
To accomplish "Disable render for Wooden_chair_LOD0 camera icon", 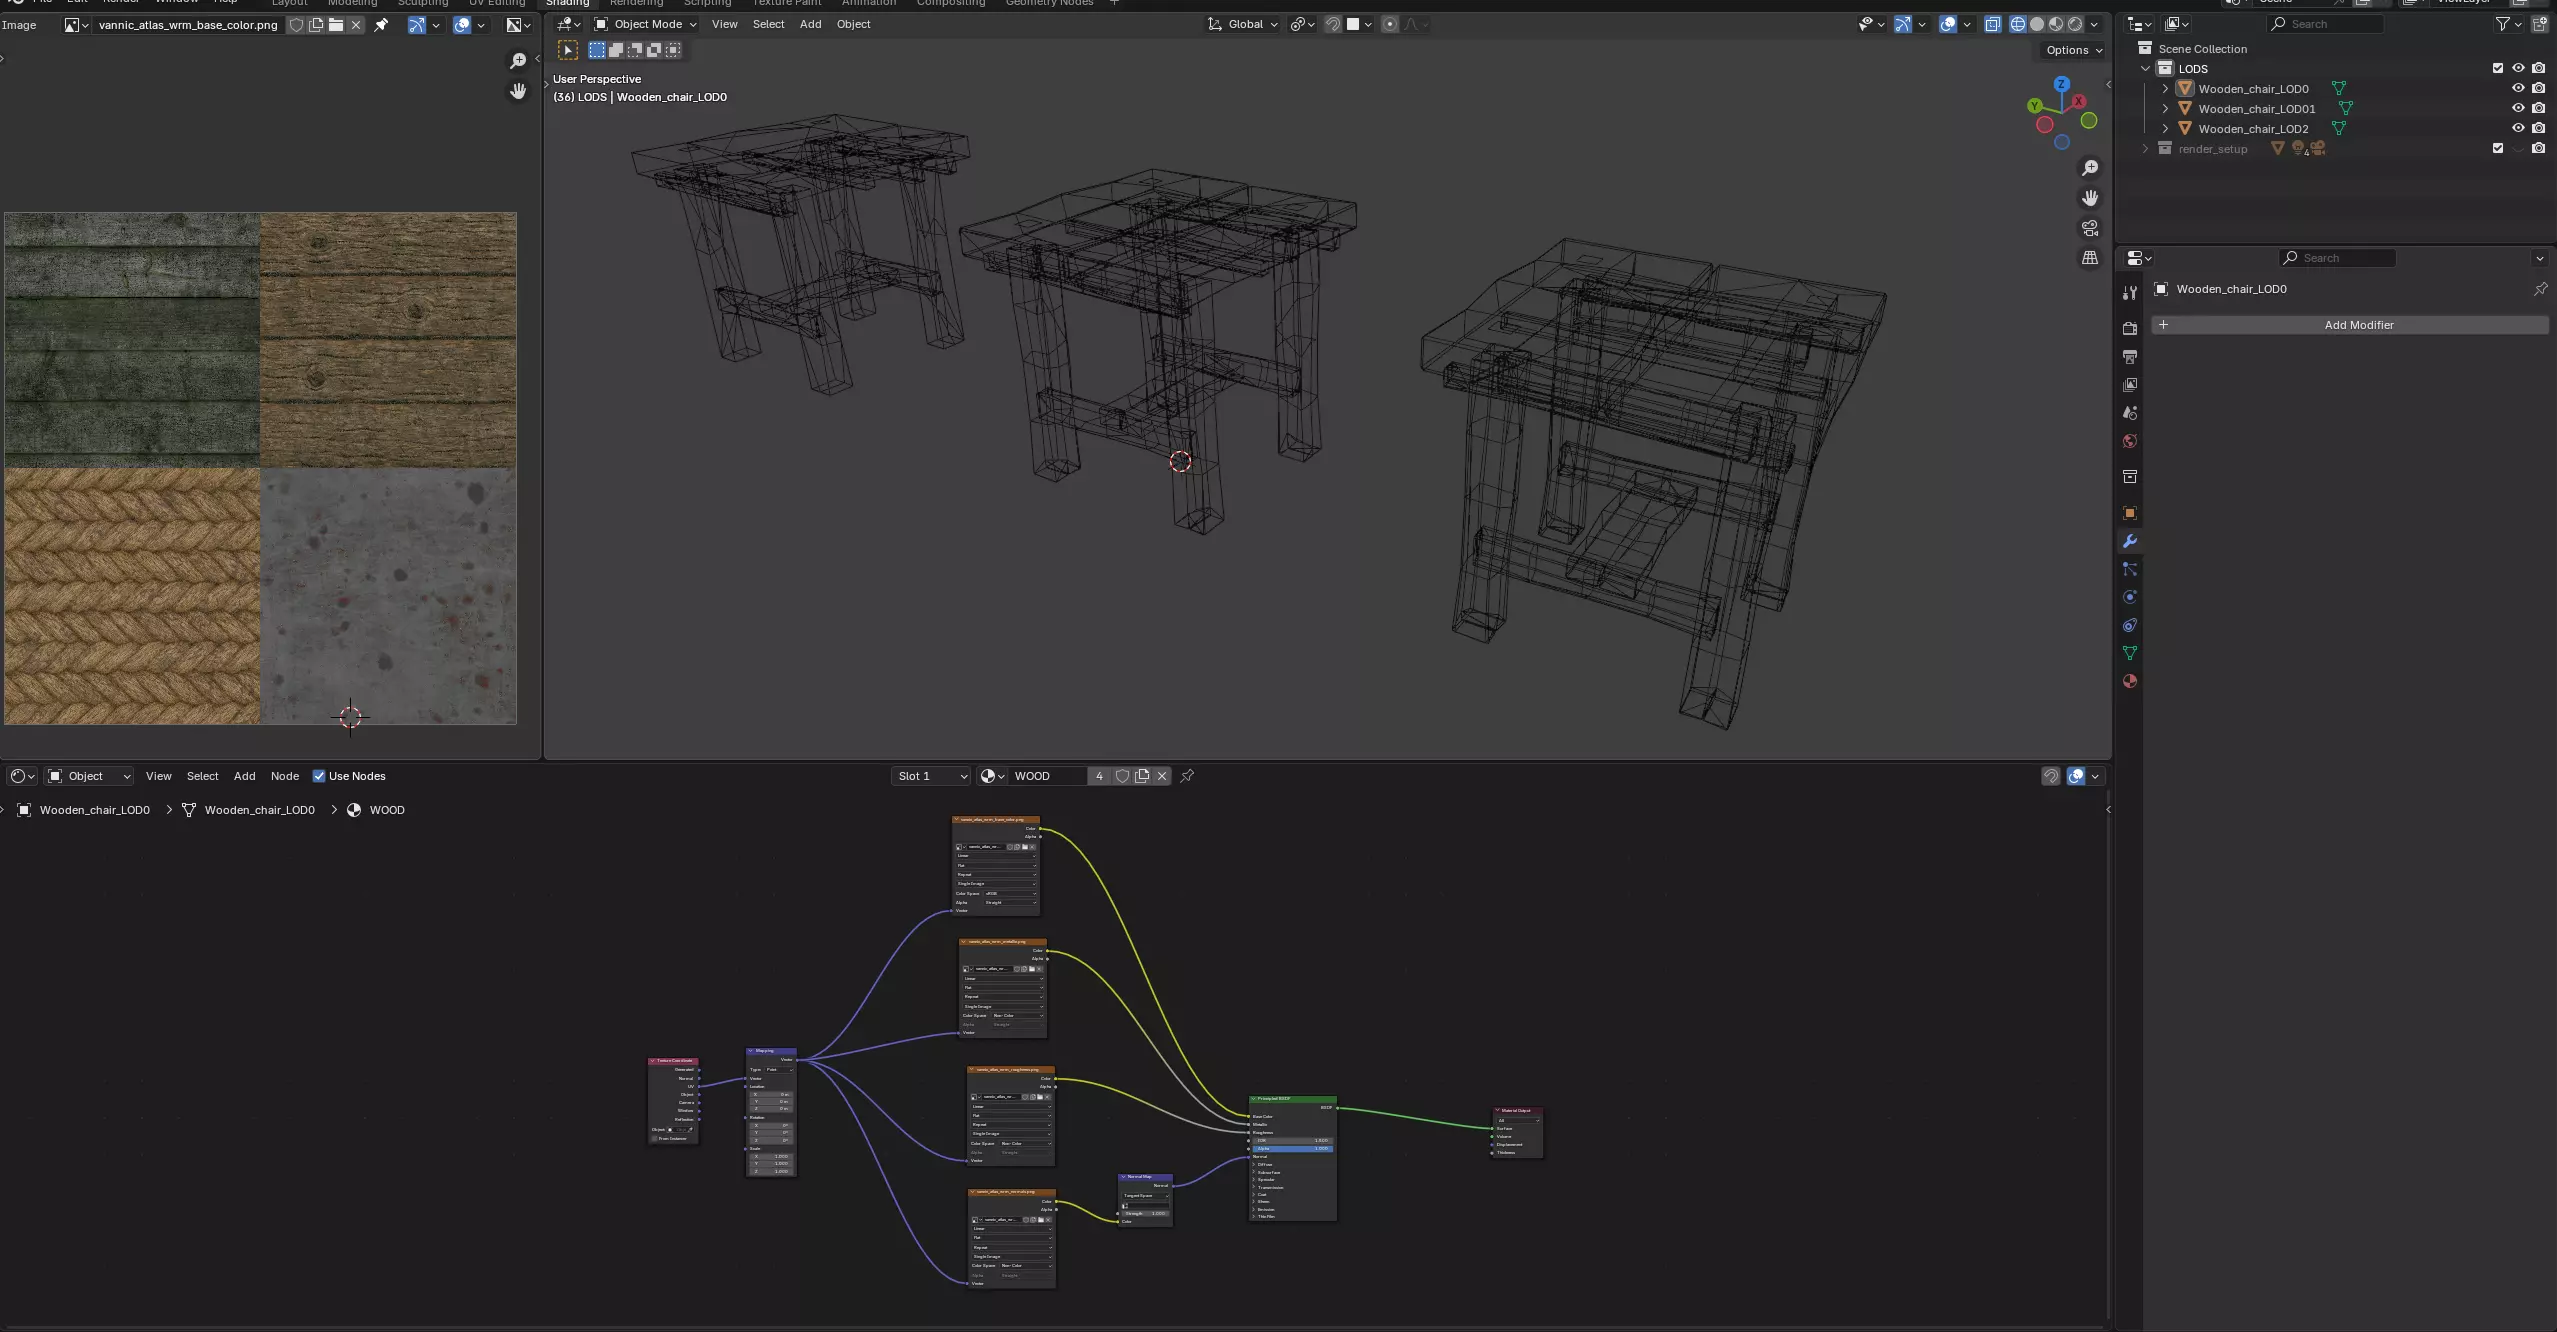I will point(2538,88).
